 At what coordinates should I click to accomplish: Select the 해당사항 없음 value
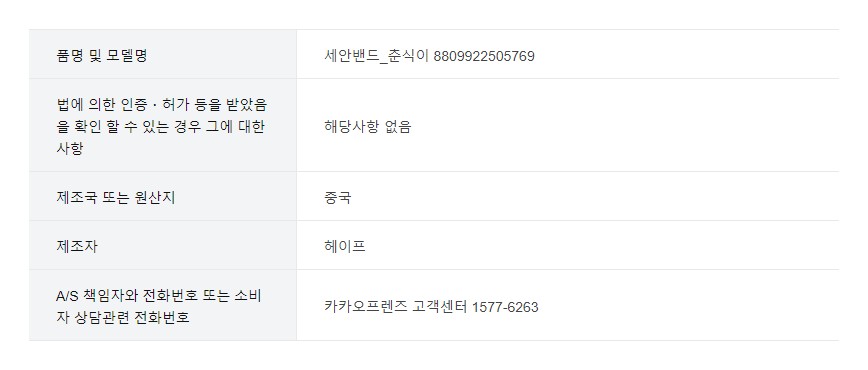(368, 127)
